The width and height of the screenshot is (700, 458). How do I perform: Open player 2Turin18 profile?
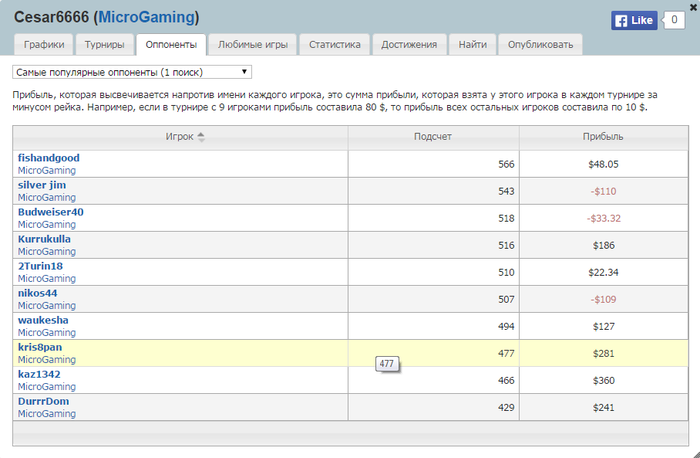coord(40,266)
